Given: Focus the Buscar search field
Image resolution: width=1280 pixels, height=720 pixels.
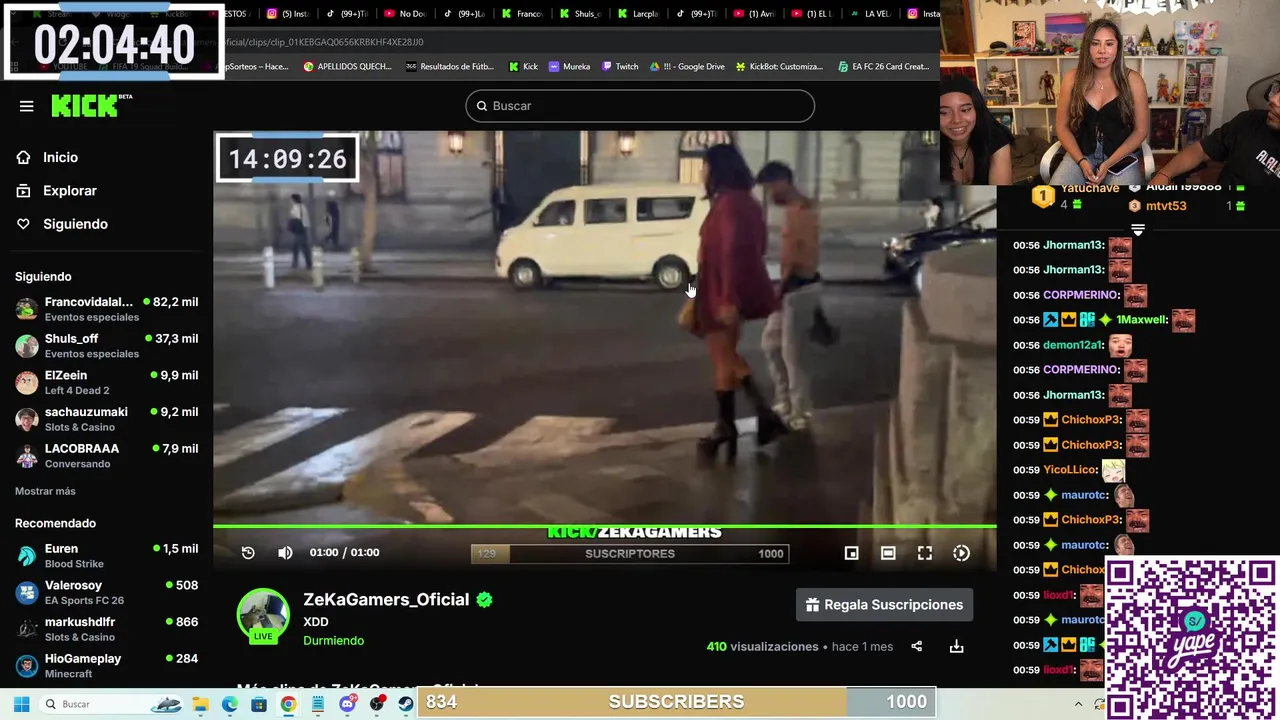Looking at the screenshot, I should (x=640, y=106).
